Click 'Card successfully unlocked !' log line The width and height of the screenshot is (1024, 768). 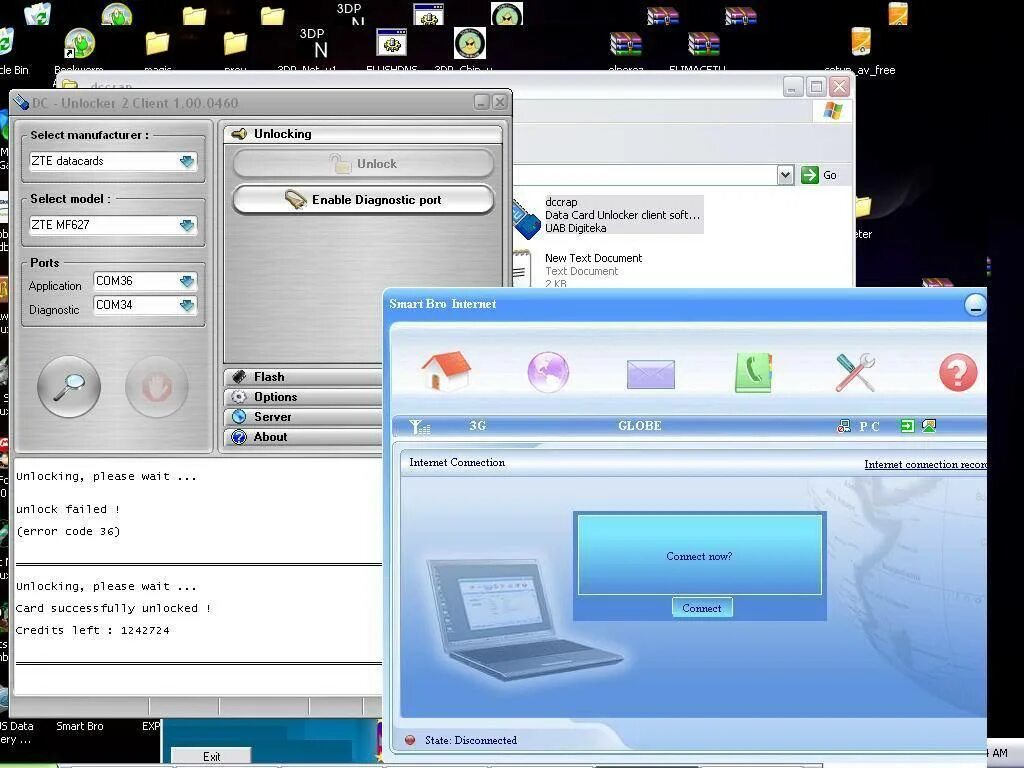coord(113,609)
